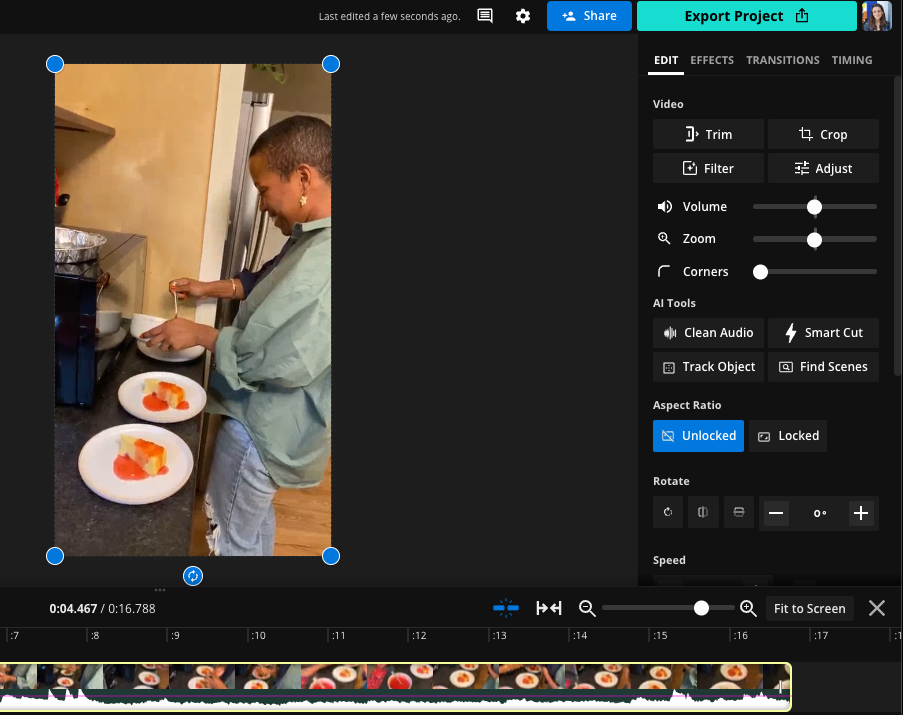903x715 pixels.
Task: Switch to the EFFECTS tab
Action: pos(712,60)
